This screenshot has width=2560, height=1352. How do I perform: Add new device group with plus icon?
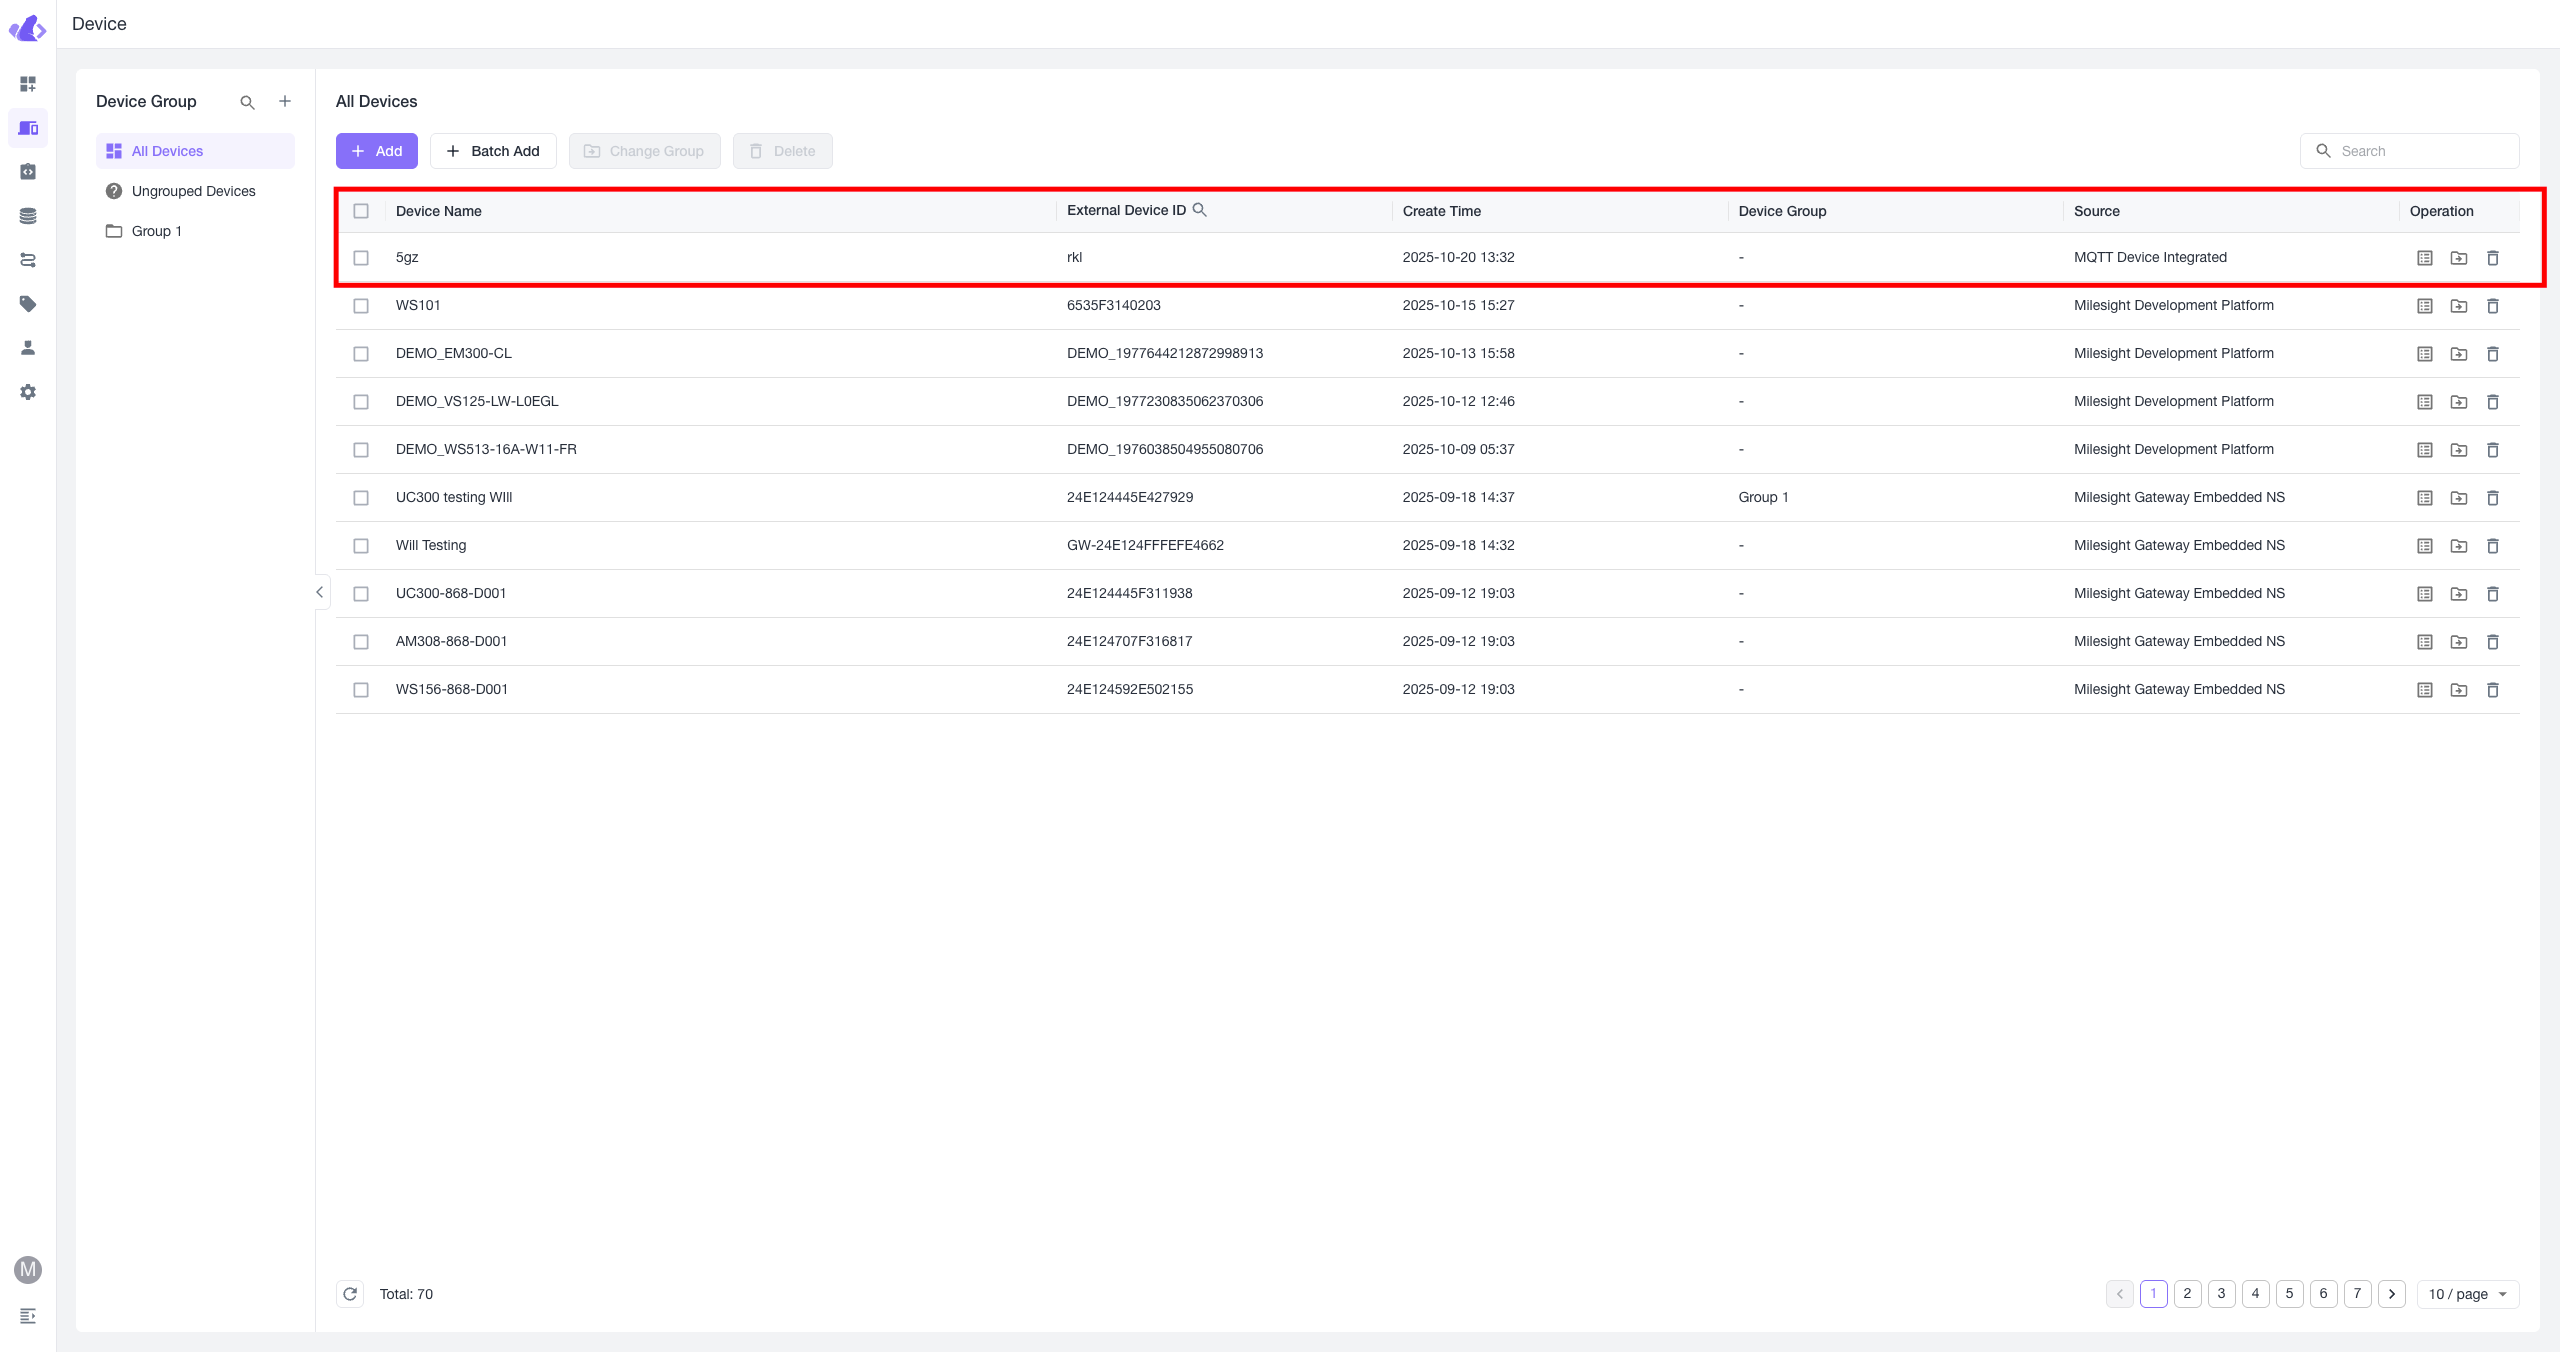[285, 102]
